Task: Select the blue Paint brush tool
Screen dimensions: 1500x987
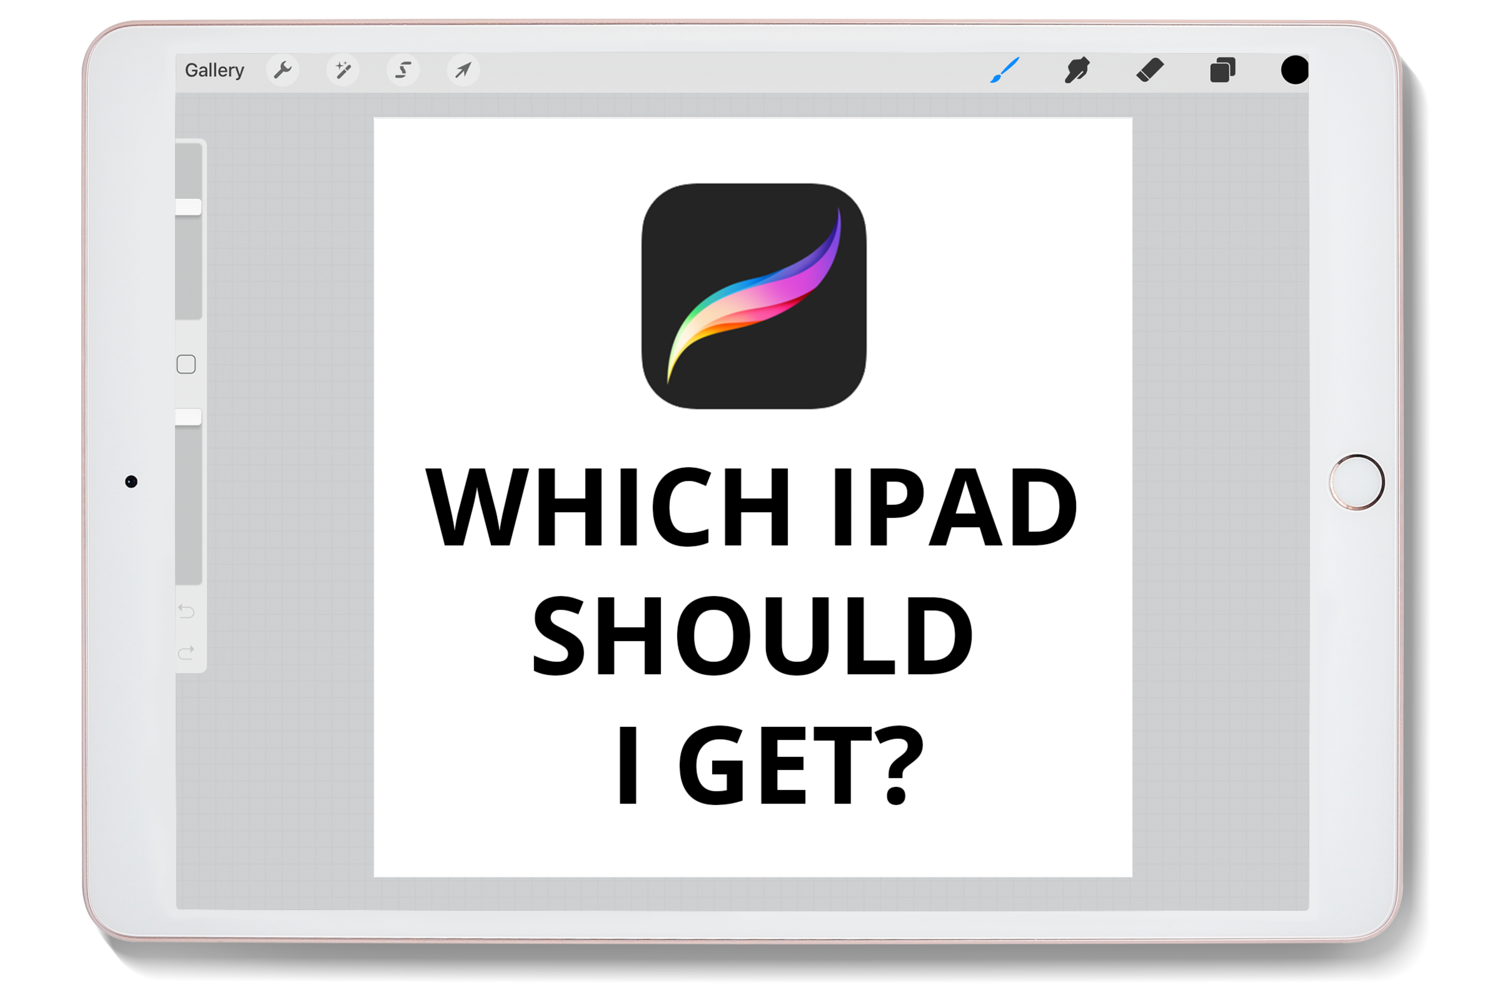Action: [1004, 70]
